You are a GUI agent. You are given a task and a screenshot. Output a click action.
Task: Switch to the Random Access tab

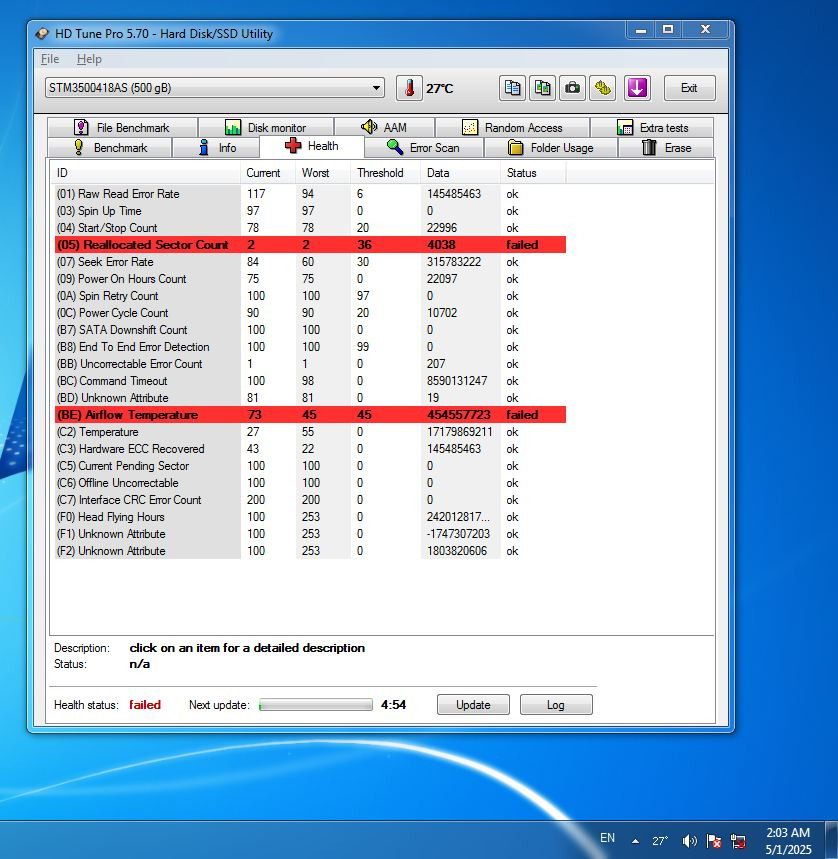click(512, 128)
